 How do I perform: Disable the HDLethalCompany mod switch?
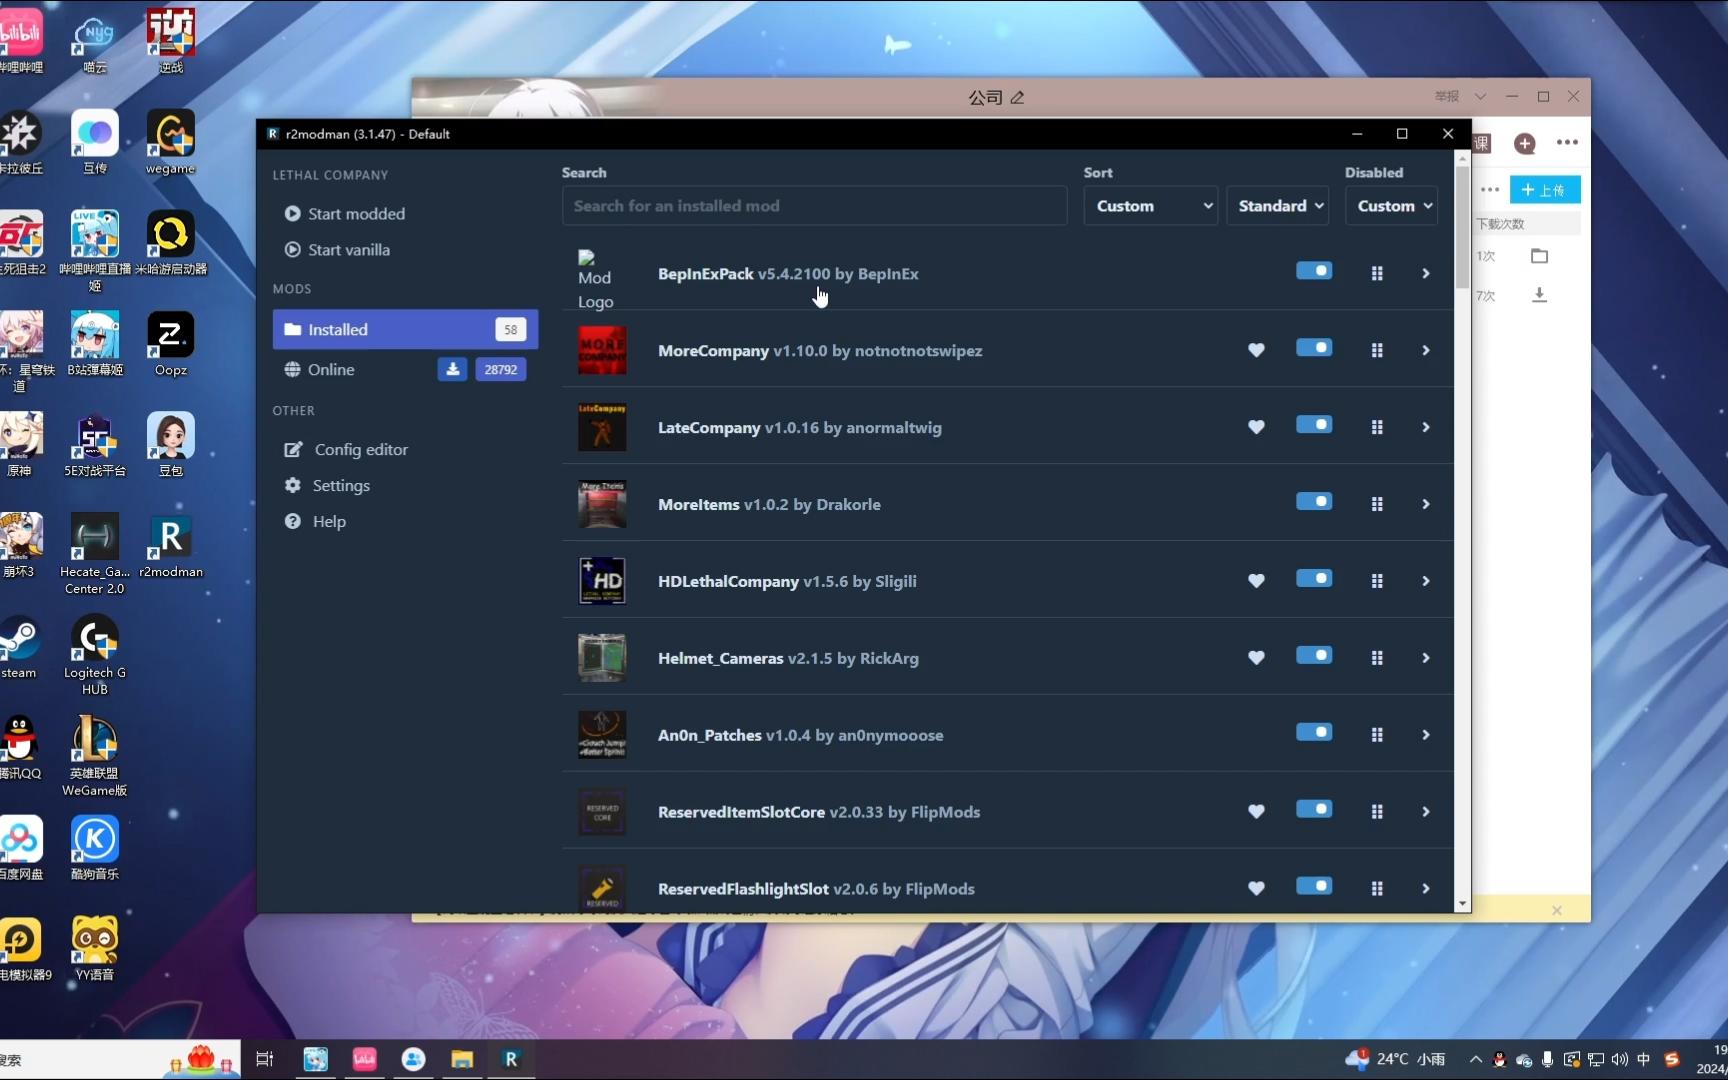[x=1314, y=579]
